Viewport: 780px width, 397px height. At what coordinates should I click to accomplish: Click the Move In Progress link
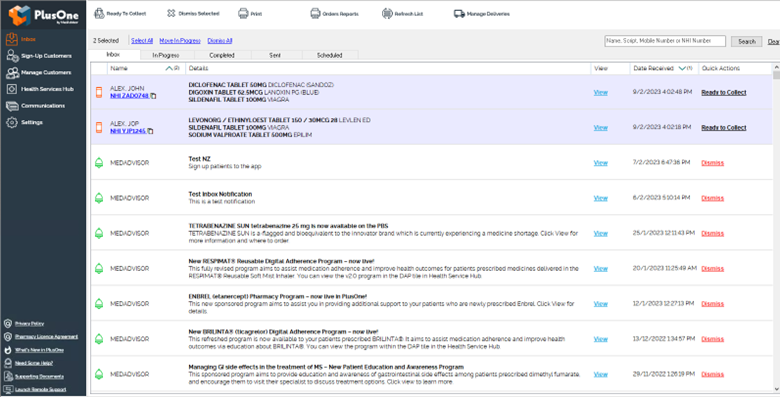pyautogui.click(x=180, y=41)
